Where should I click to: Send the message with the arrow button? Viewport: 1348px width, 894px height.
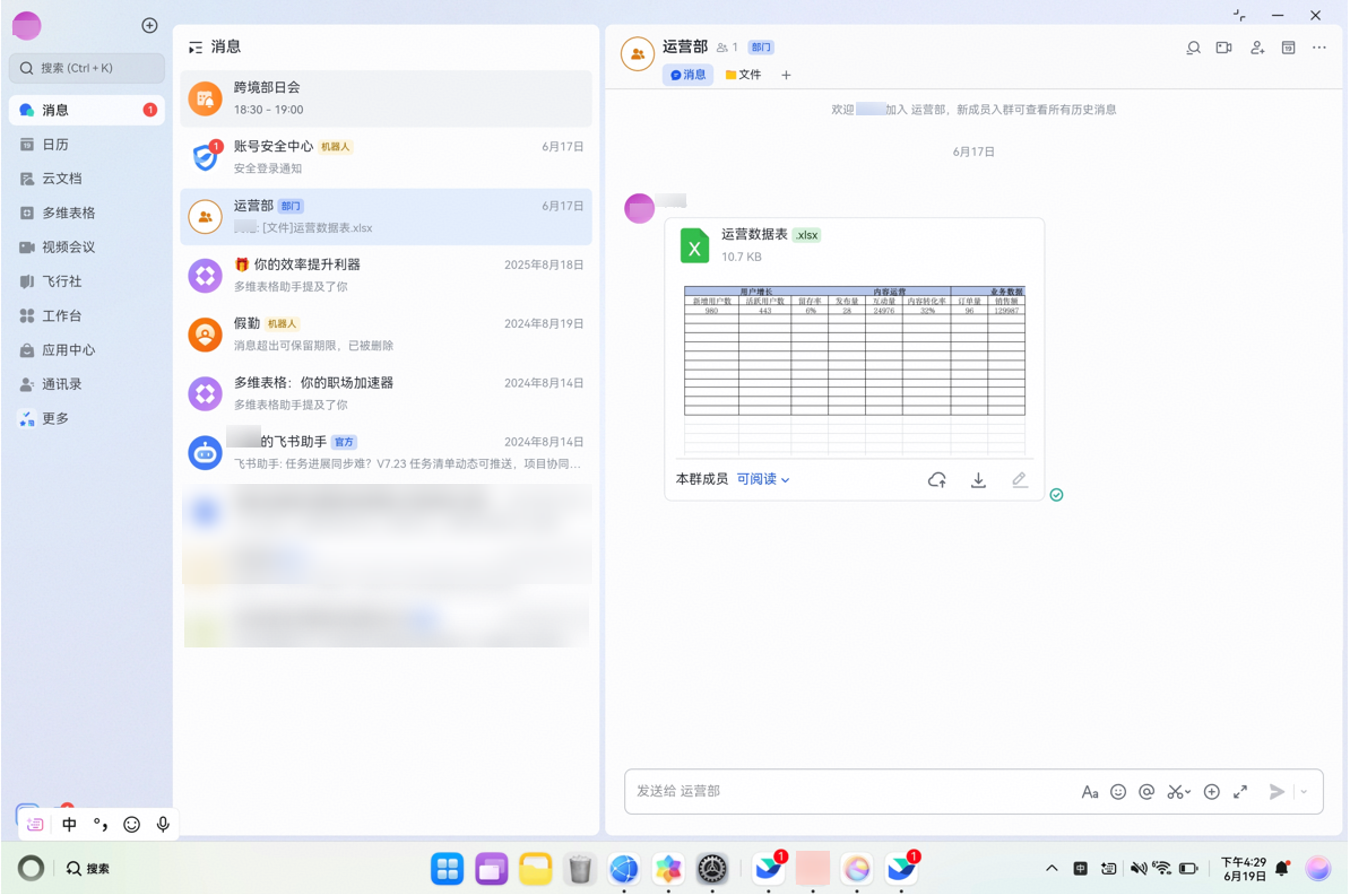pos(1277,792)
